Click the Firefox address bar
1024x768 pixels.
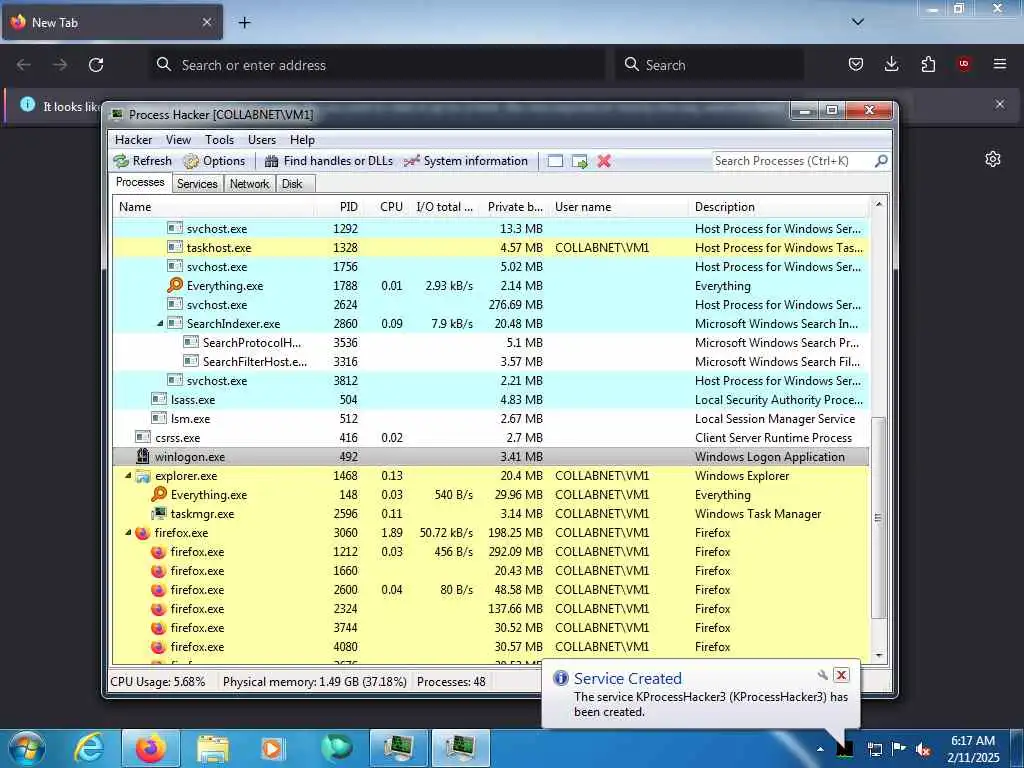point(376,65)
